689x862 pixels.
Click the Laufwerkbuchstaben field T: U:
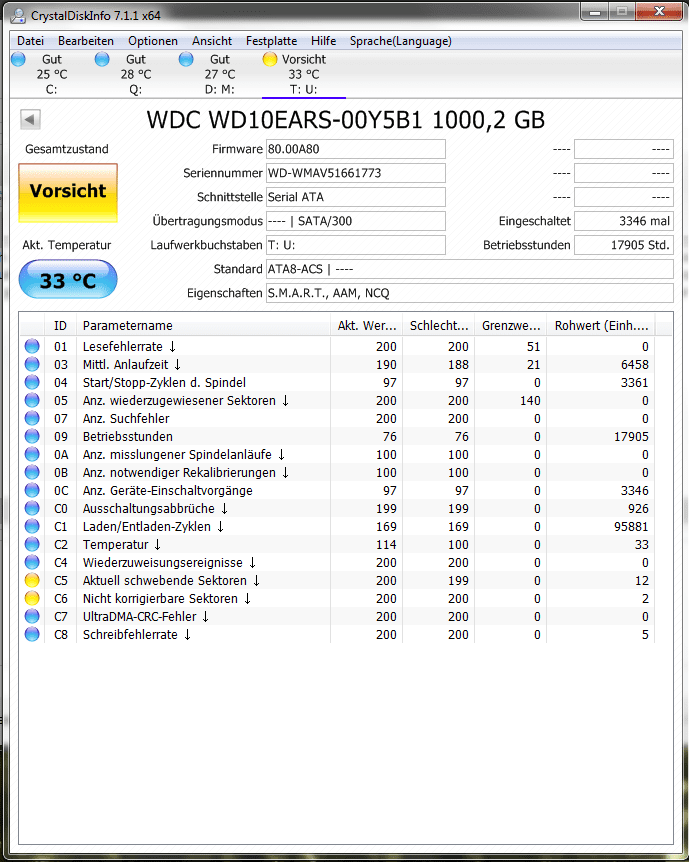click(x=356, y=245)
